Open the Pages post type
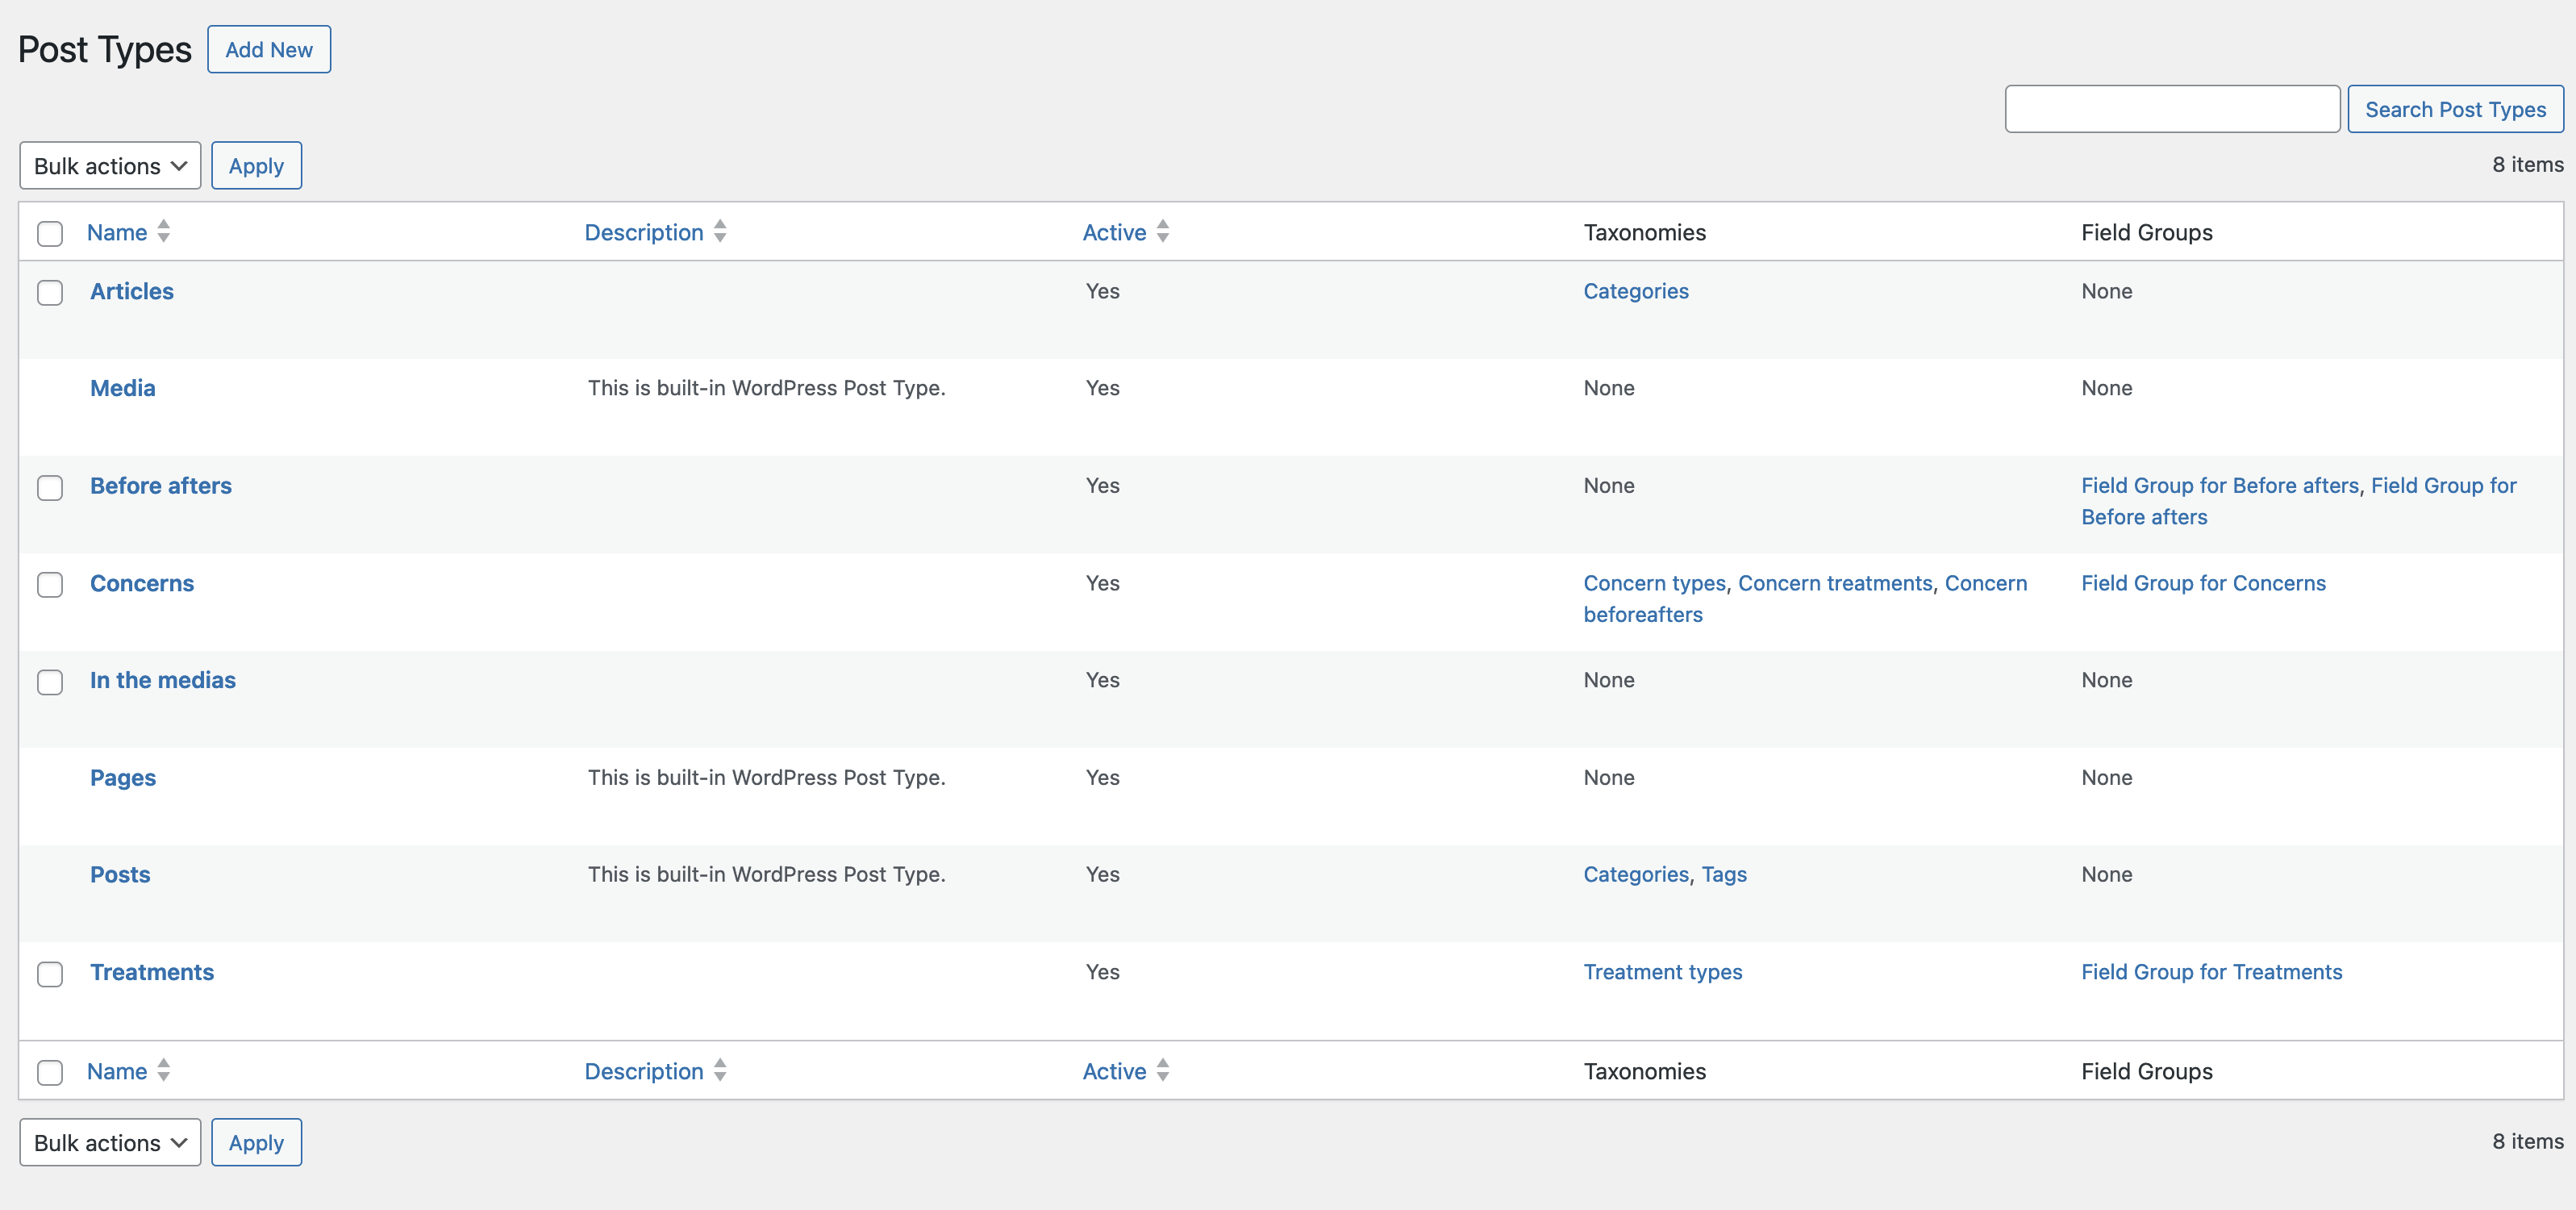Image resolution: width=2576 pixels, height=1210 pixels. (x=123, y=778)
